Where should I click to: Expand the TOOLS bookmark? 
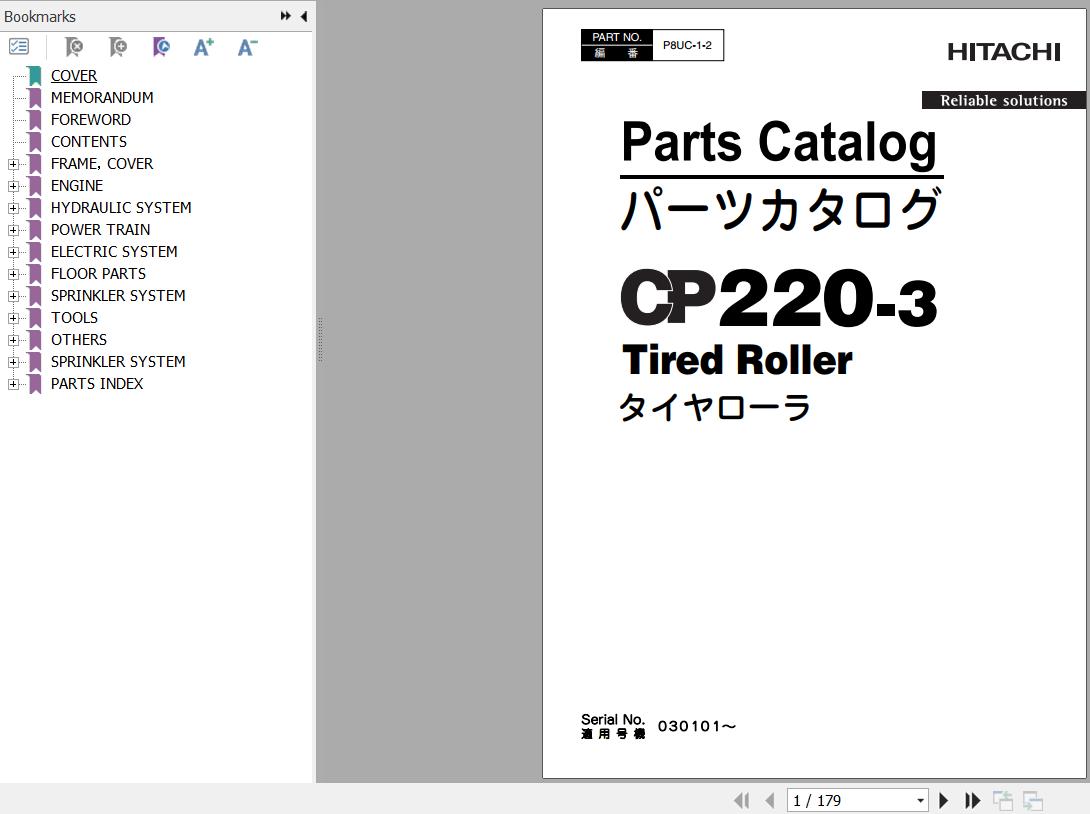(x=13, y=318)
